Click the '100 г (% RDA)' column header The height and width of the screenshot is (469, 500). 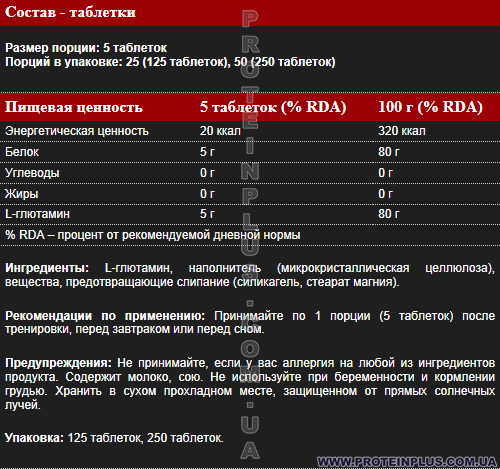click(x=430, y=107)
